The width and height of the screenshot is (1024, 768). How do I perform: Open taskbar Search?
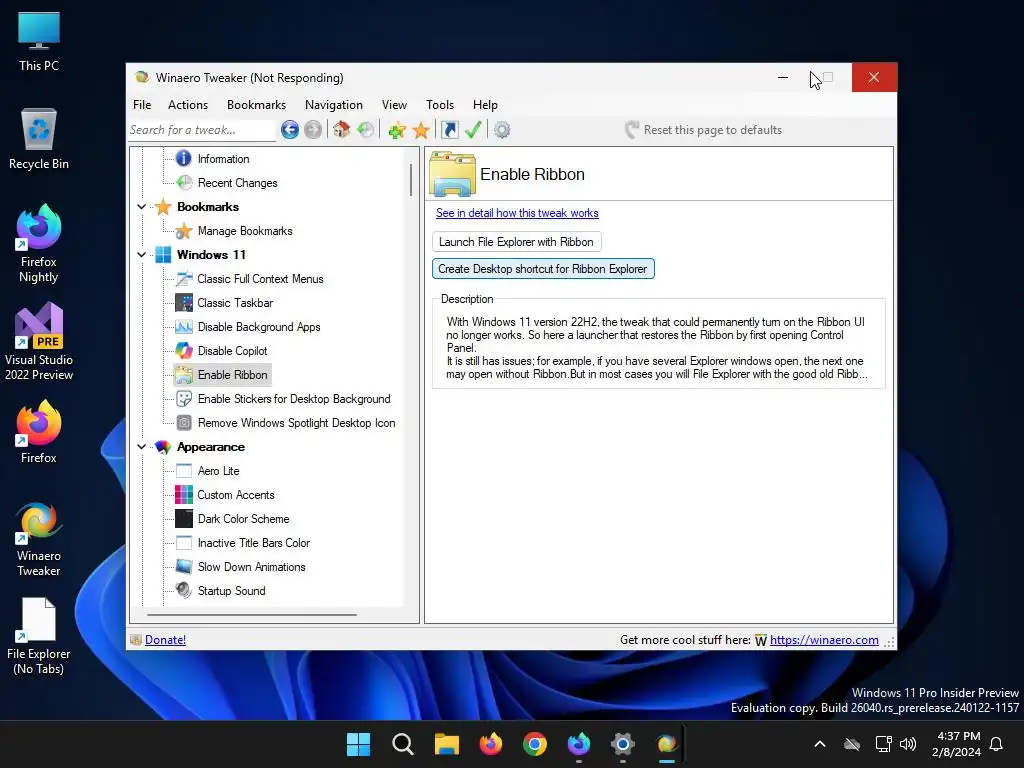tap(402, 744)
